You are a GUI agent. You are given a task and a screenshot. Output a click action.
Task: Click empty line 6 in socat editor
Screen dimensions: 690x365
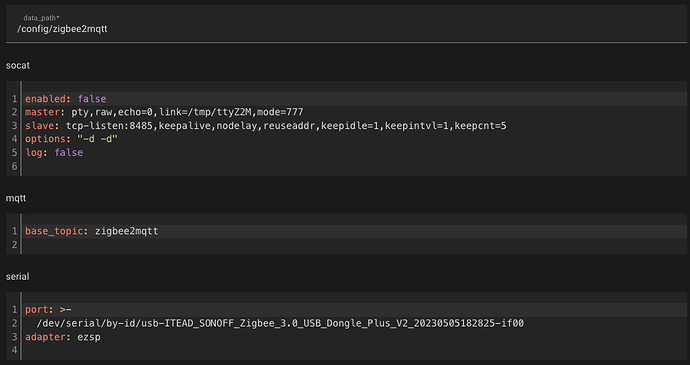click(x=356, y=166)
